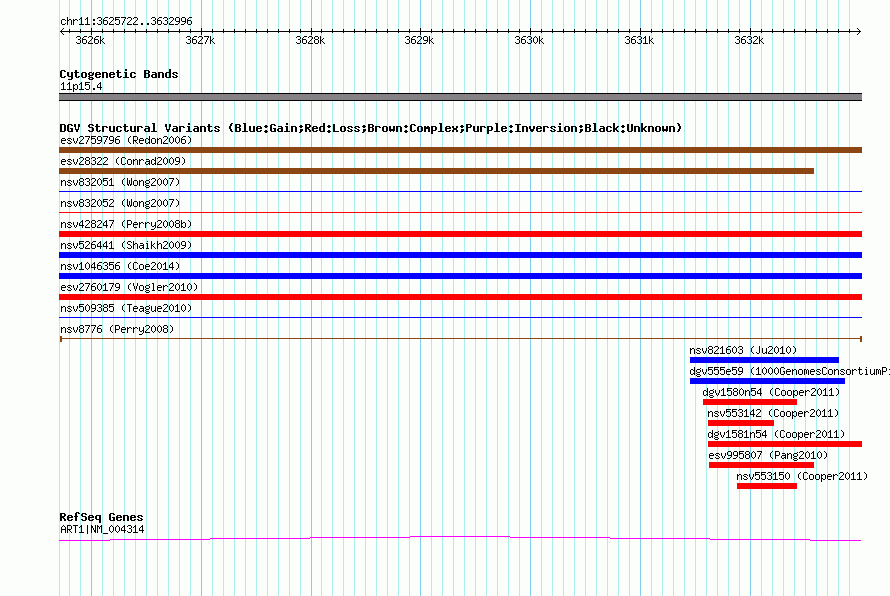Open the nsv553142 (Cooper2011) variant label
Screen dimensions: 890x596
click(x=773, y=413)
